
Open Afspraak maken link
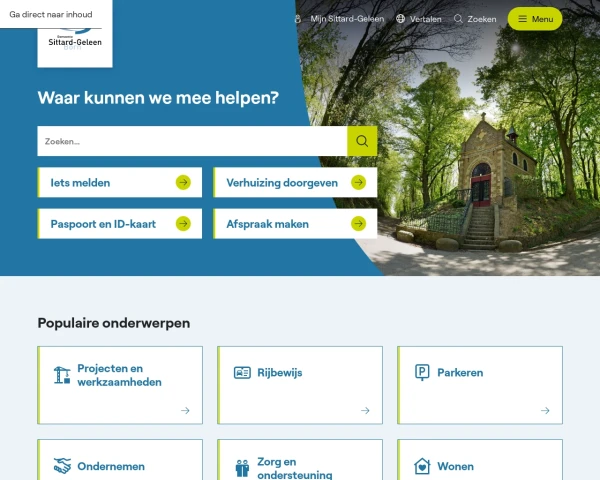click(295, 224)
